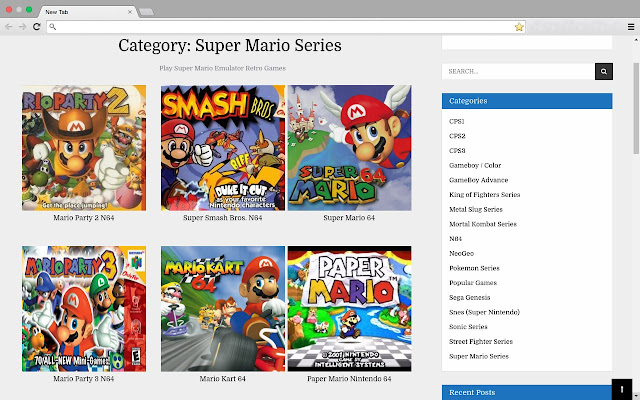This screenshot has height=400, width=640.
Task: Open the GameBoy Advance category
Action: point(478,180)
